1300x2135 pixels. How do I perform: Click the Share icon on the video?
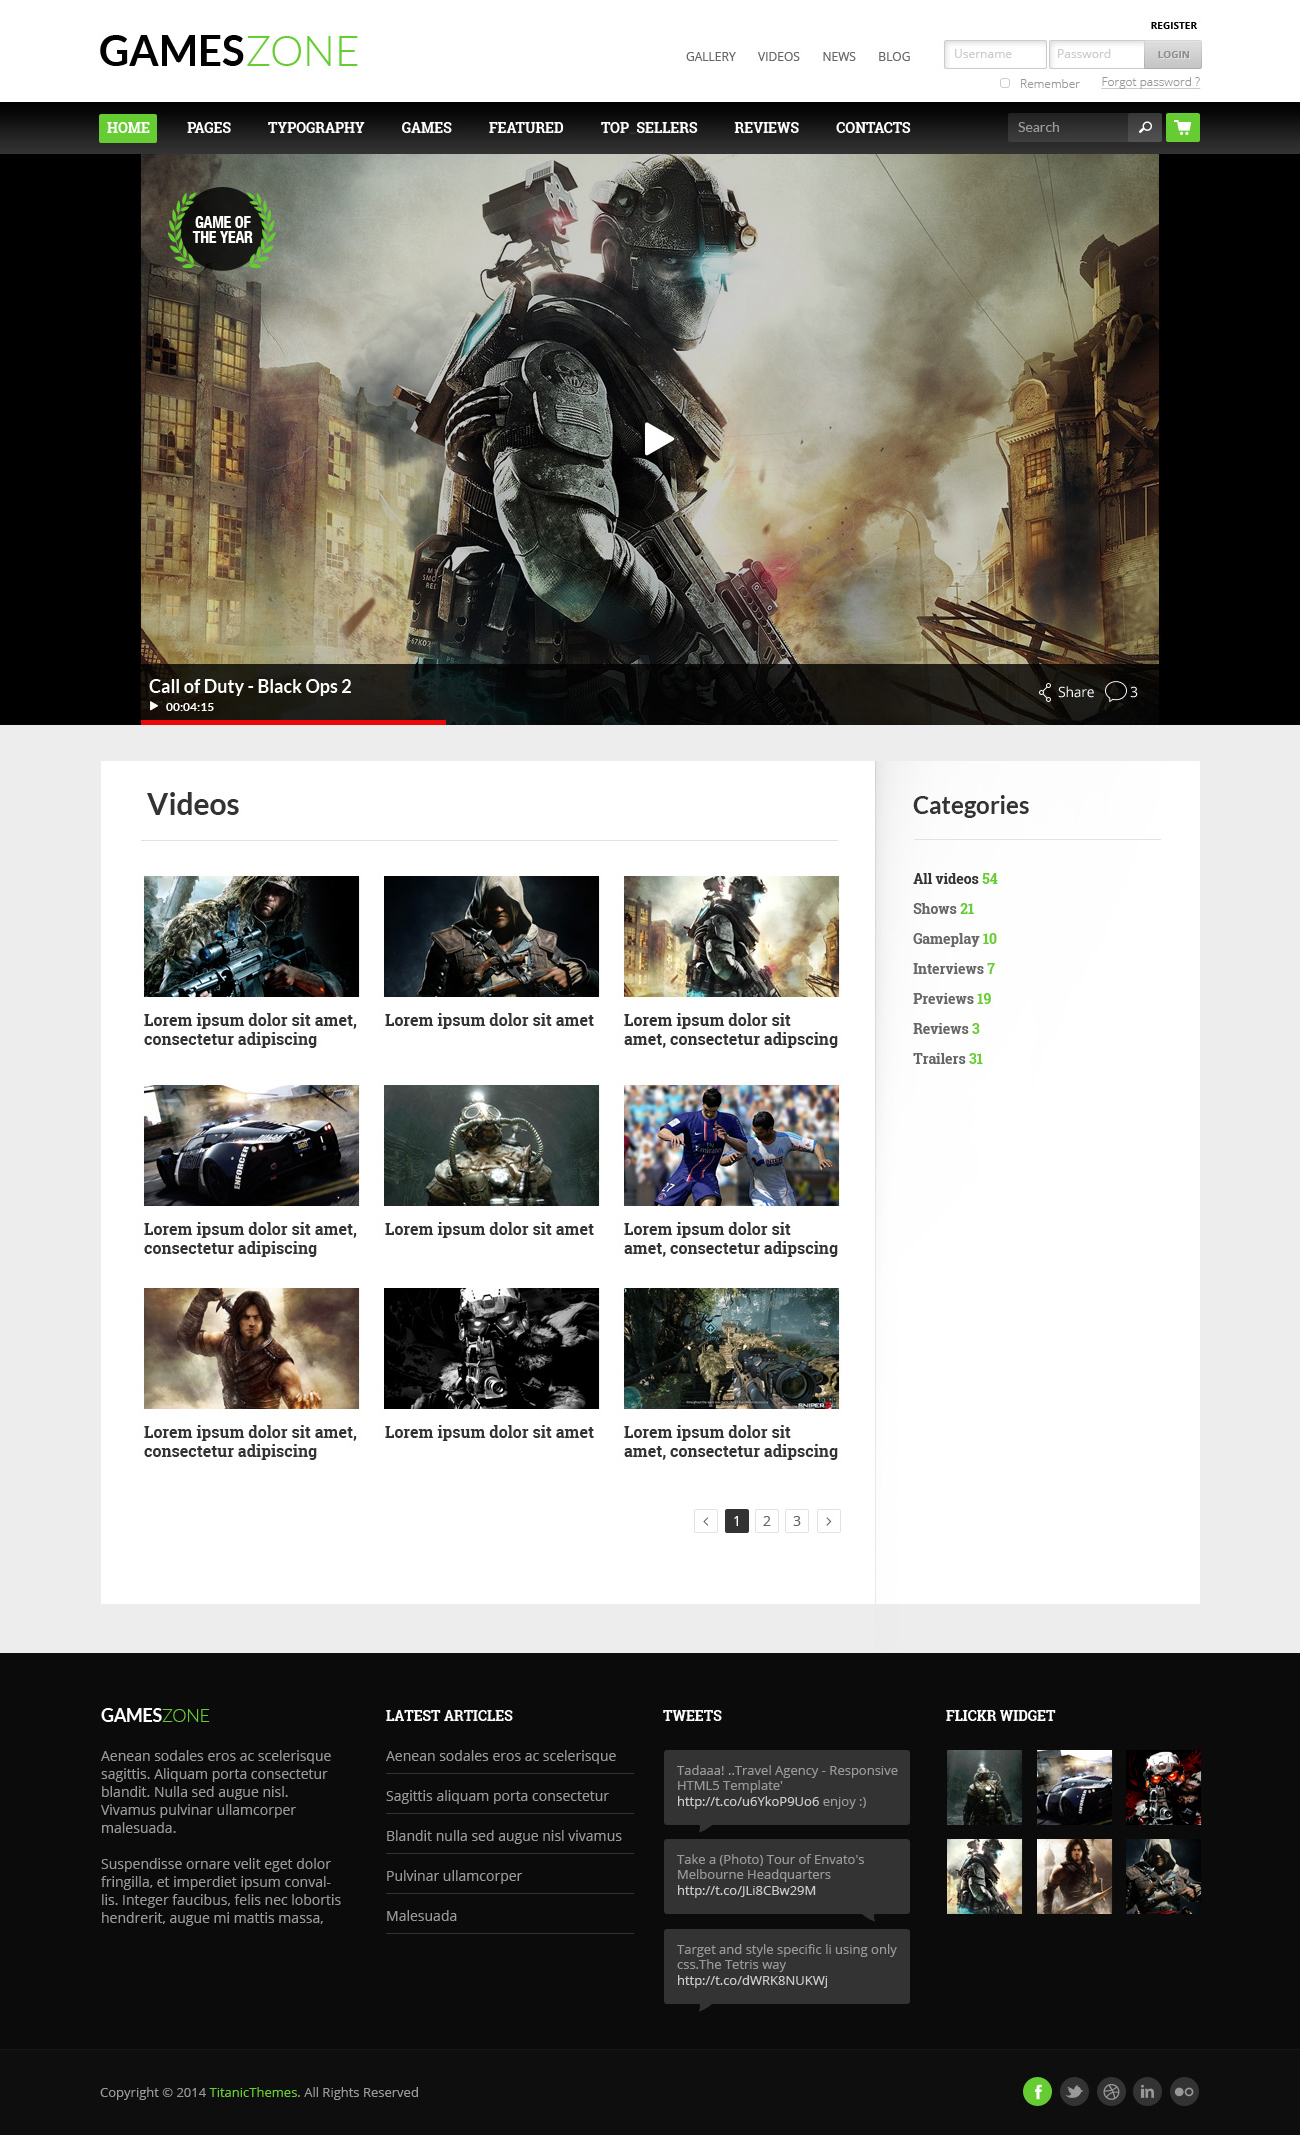click(x=1045, y=692)
